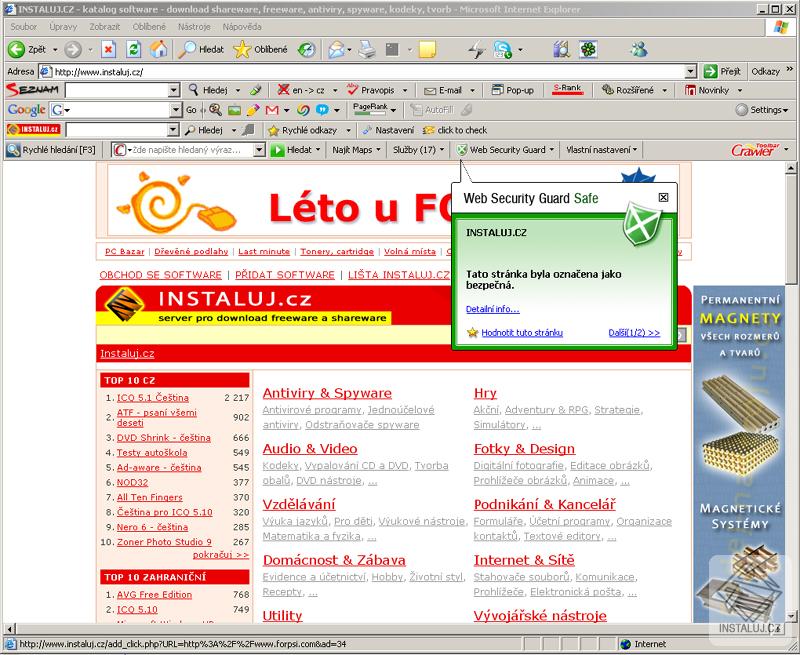800x655 pixels.
Task: Open the Úpravy menu
Action: pyautogui.click(x=63, y=27)
